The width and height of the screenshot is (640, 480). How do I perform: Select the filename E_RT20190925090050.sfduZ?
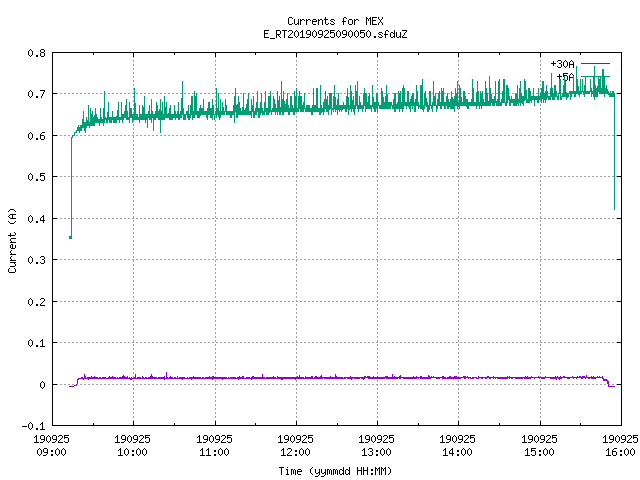tap(335, 34)
